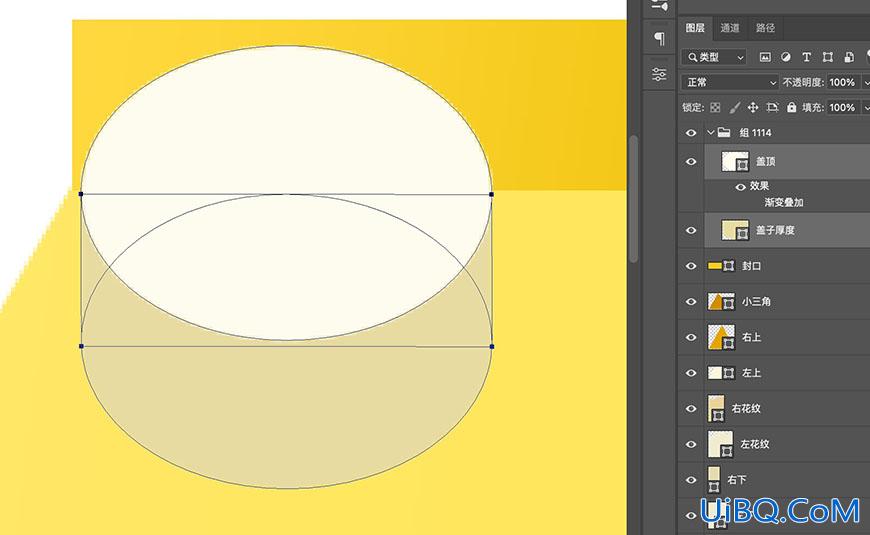Open the 不透明度 slider dropdown arrow
Image resolution: width=870 pixels, height=535 pixels.
(x=866, y=83)
